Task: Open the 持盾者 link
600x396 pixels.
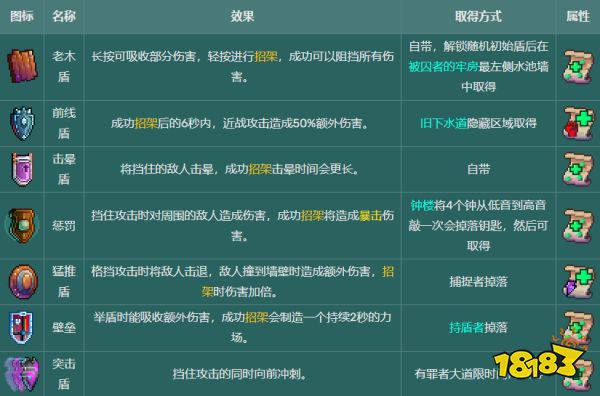Action: tap(466, 328)
